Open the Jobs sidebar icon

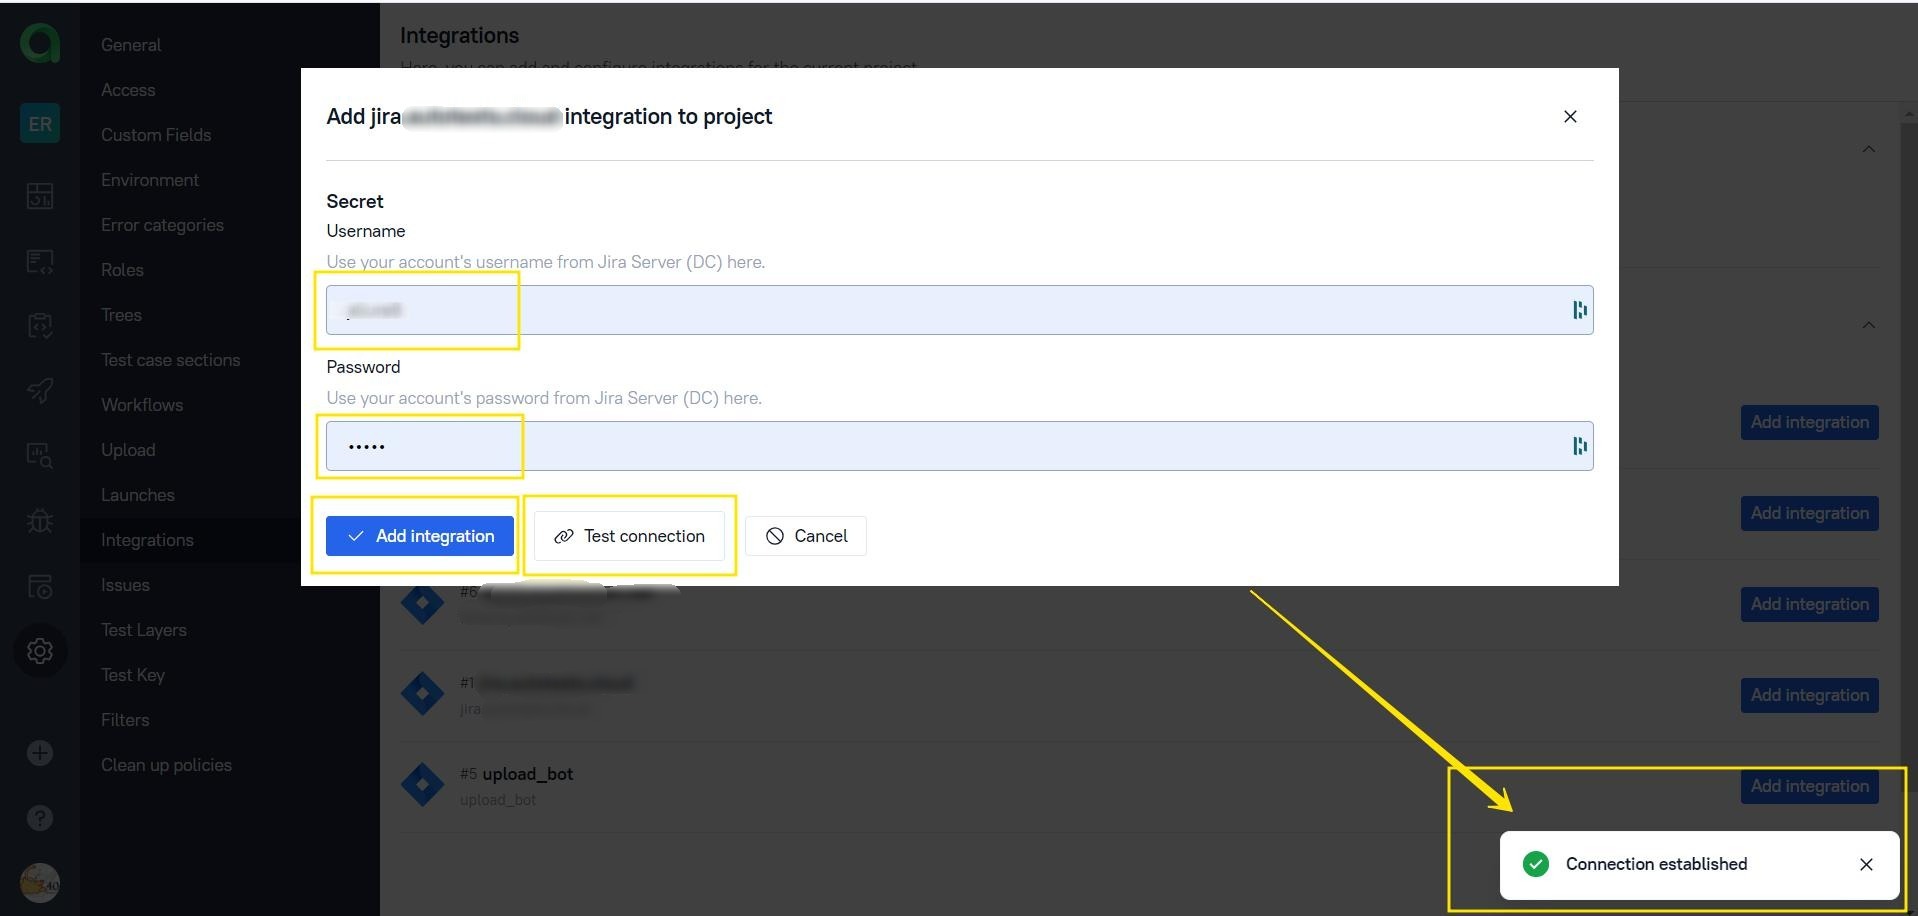click(40, 586)
